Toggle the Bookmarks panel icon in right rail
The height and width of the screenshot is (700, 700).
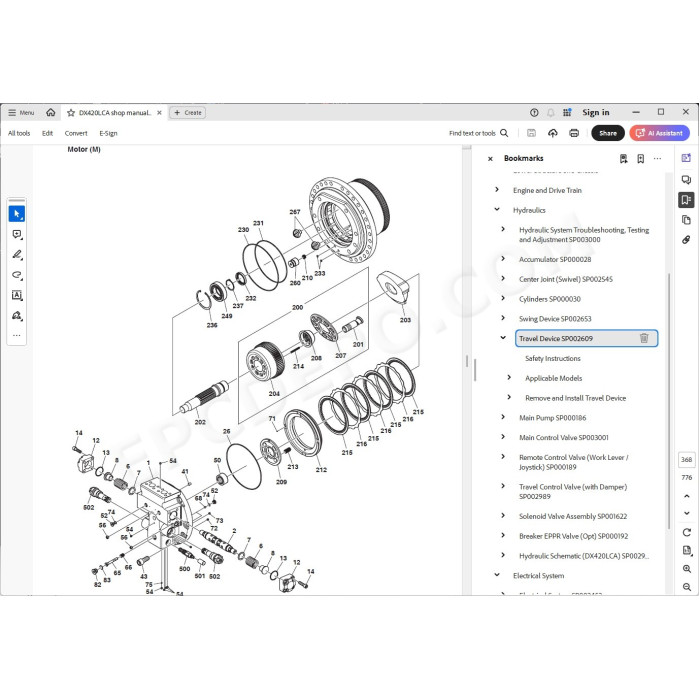pos(686,200)
